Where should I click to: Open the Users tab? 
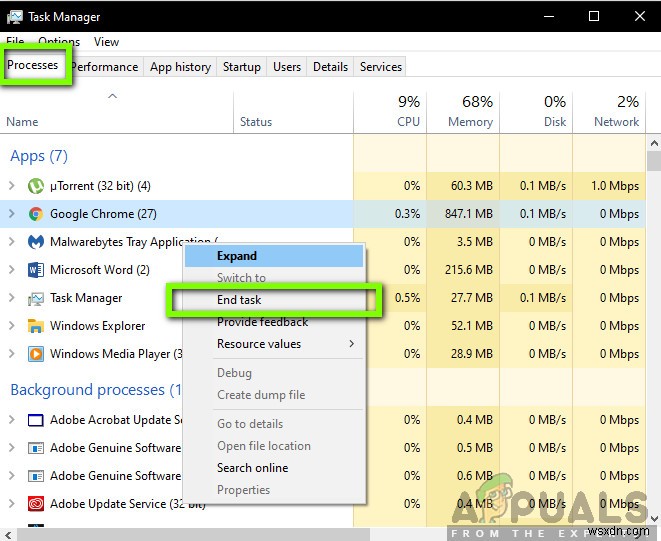point(287,67)
